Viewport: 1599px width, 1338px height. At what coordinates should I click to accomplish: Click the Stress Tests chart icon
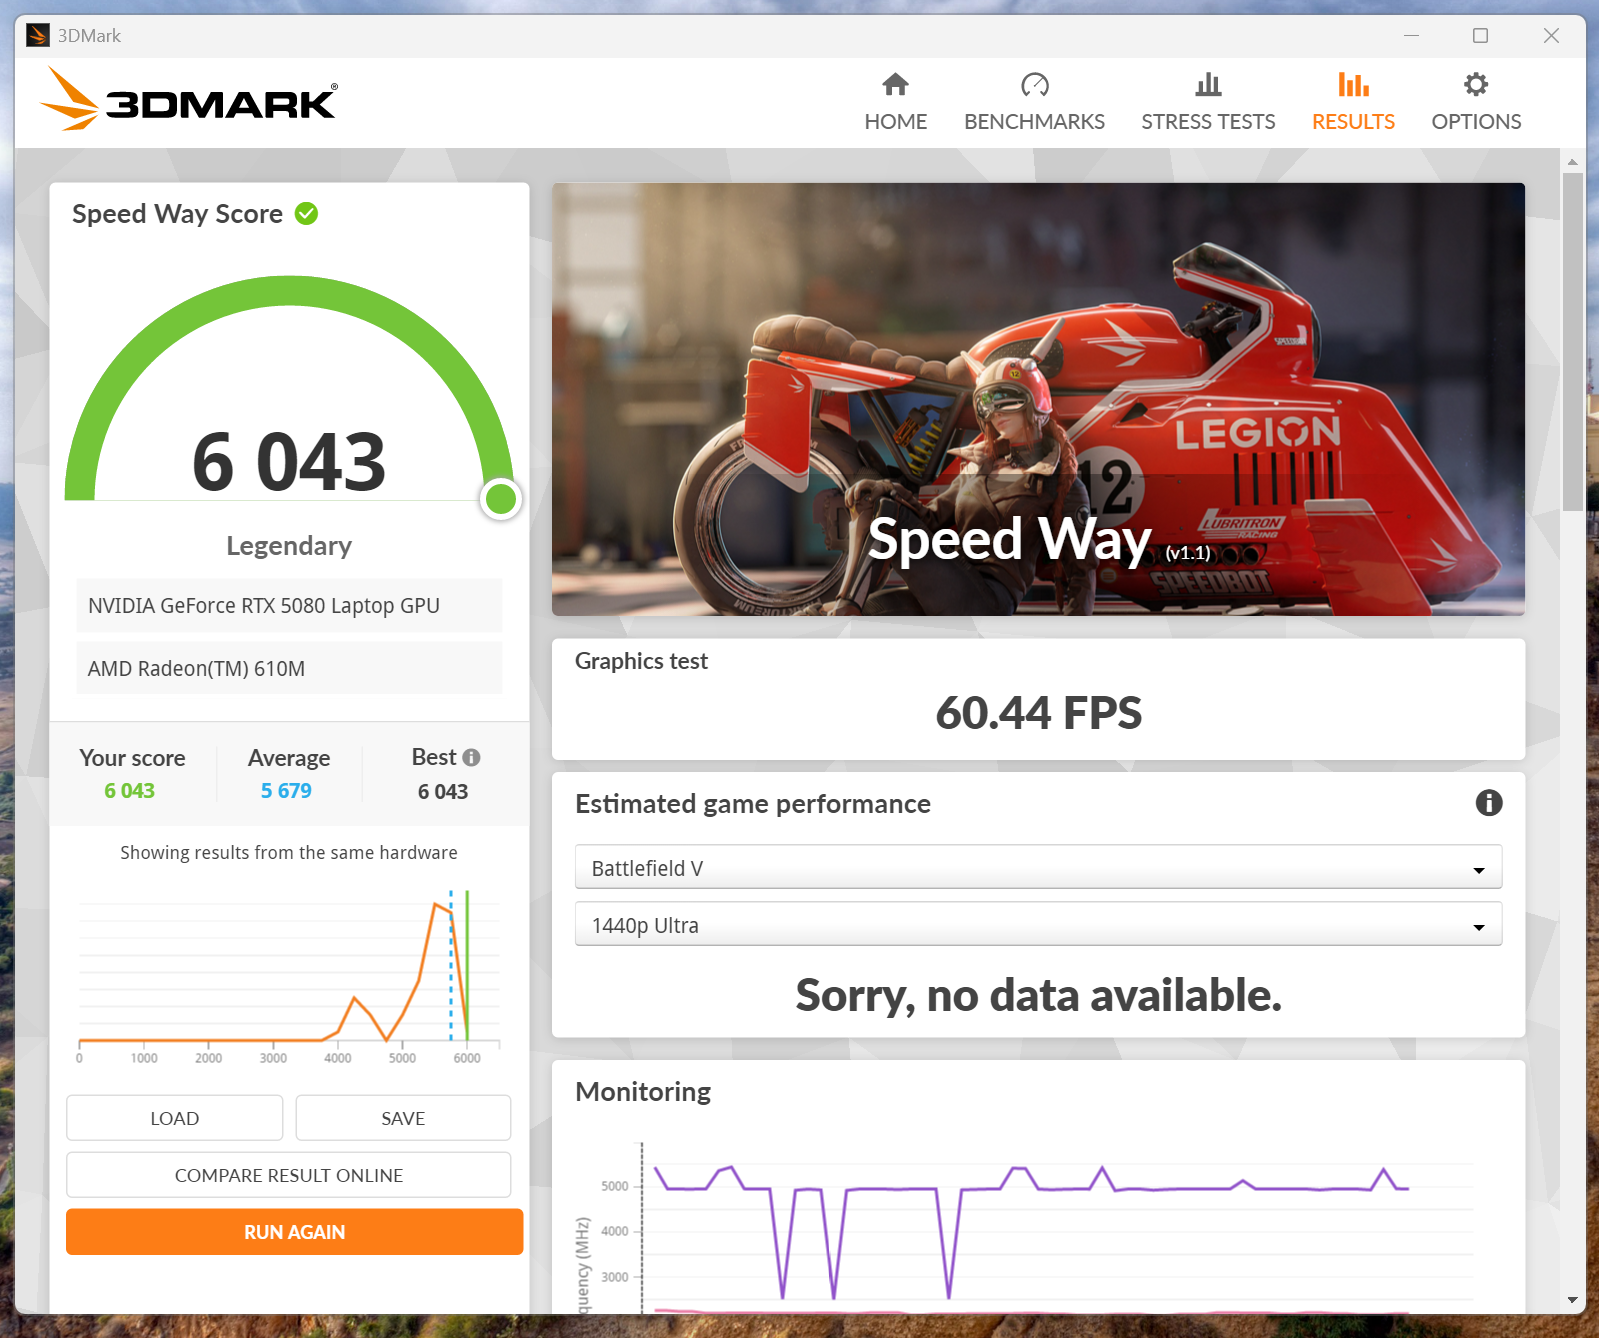click(x=1208, y=85)
